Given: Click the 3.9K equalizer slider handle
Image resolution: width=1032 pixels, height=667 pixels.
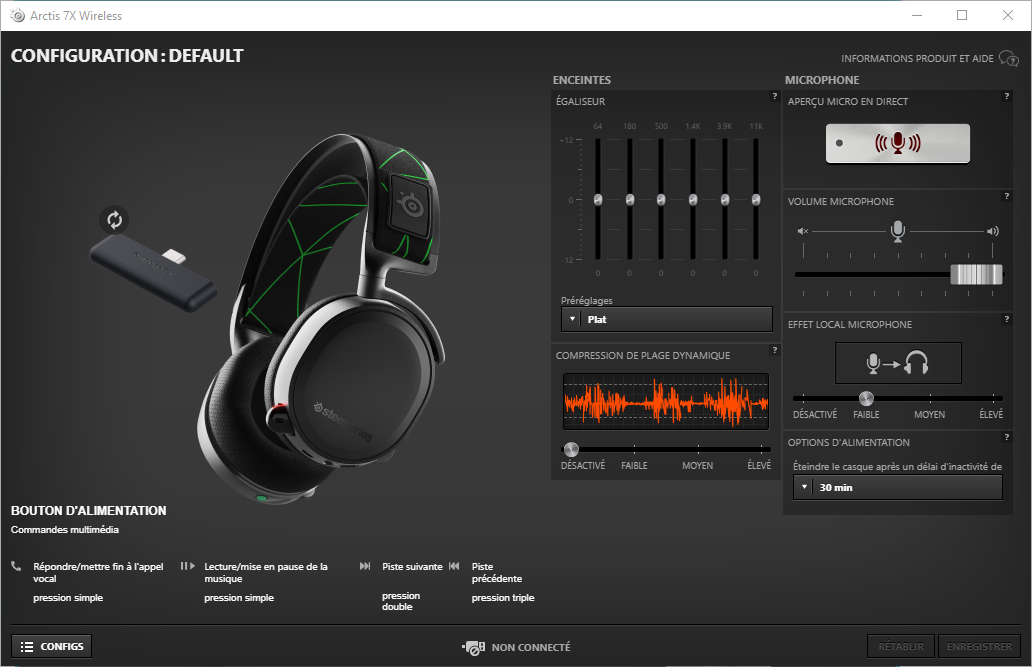Looking at the screenshot, I should [x=725, y=199].
